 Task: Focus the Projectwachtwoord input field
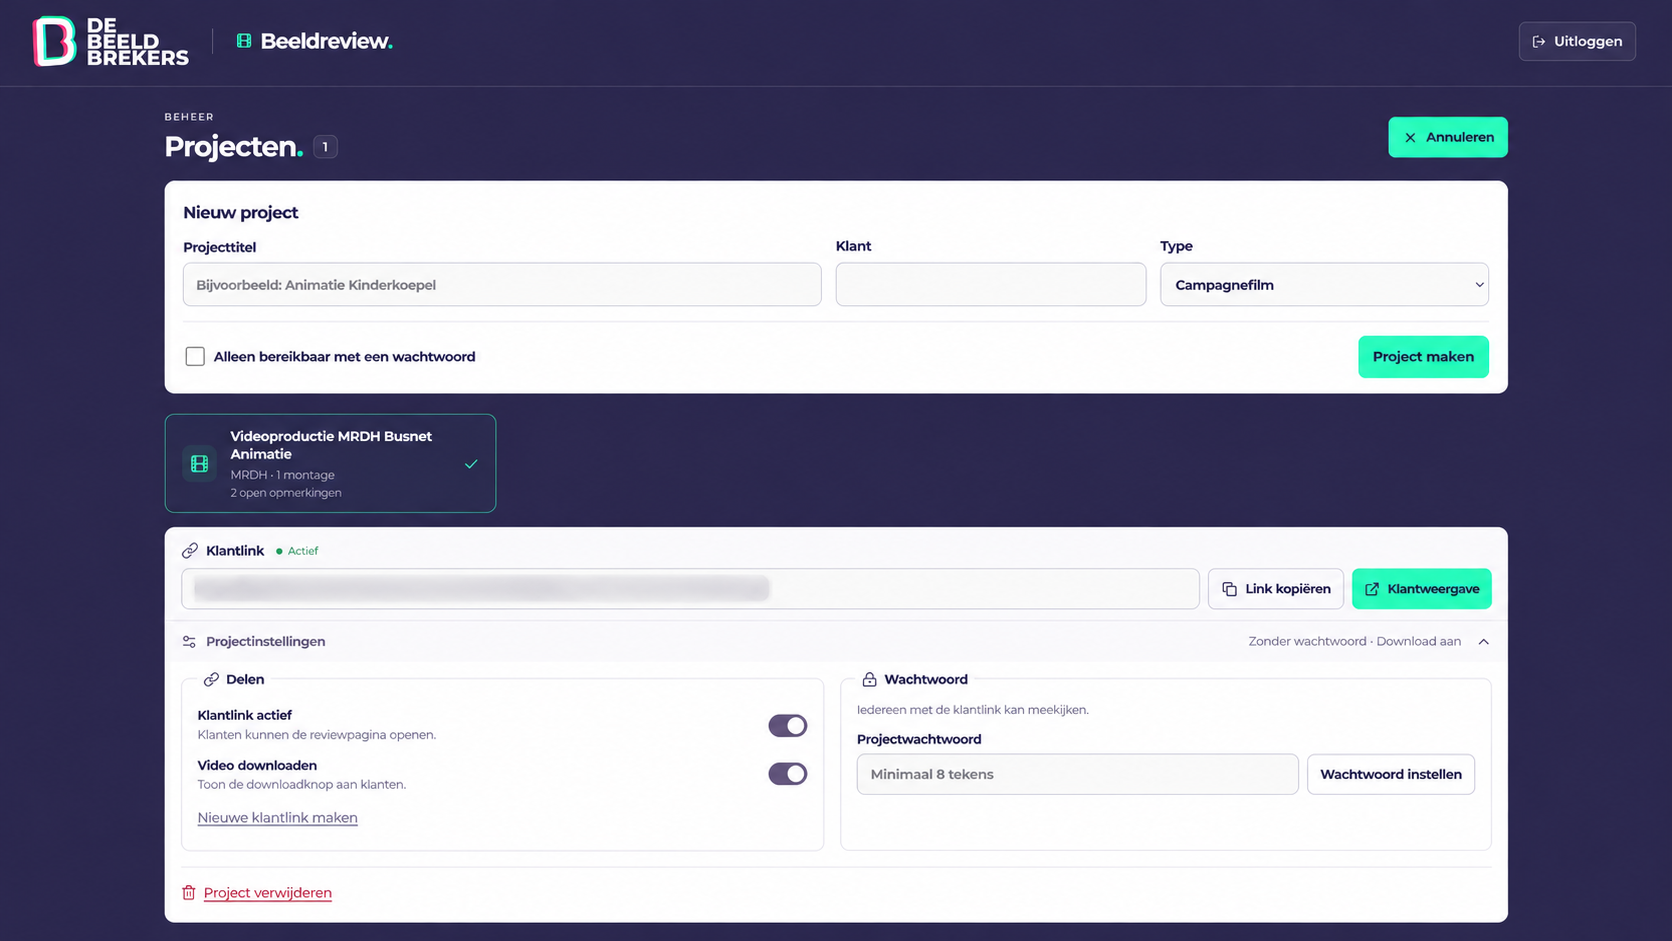1078,775
